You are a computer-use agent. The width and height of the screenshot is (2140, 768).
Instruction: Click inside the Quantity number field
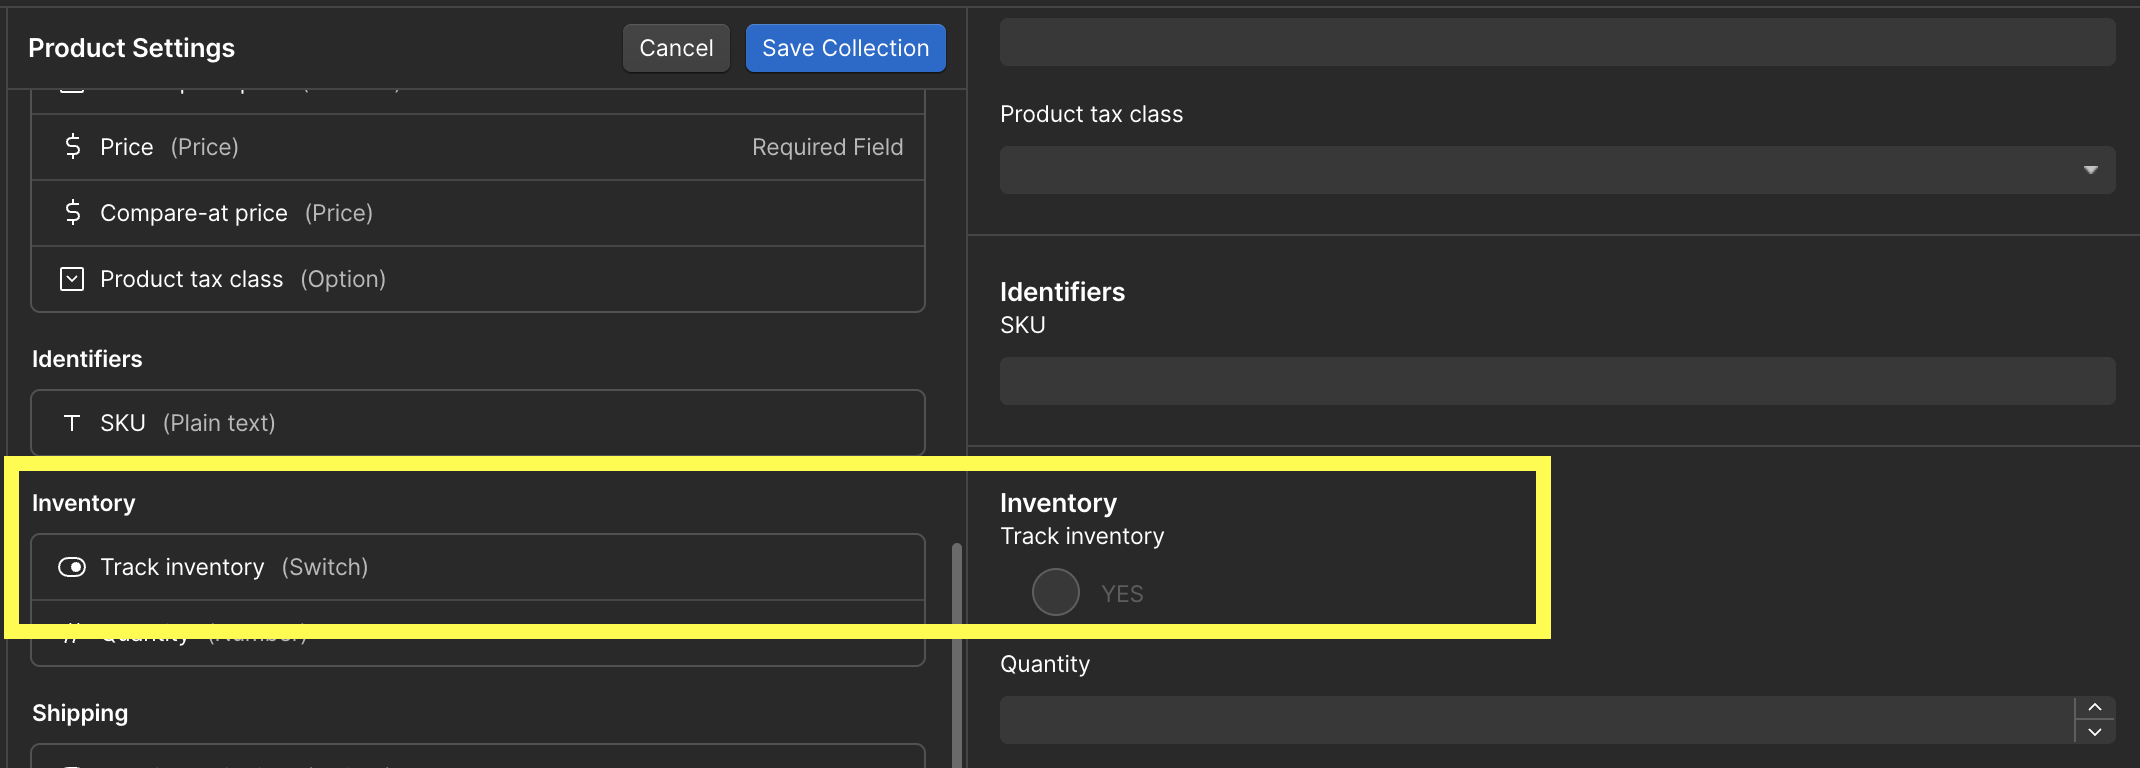pyautogui.click(x=1536, y=720)
